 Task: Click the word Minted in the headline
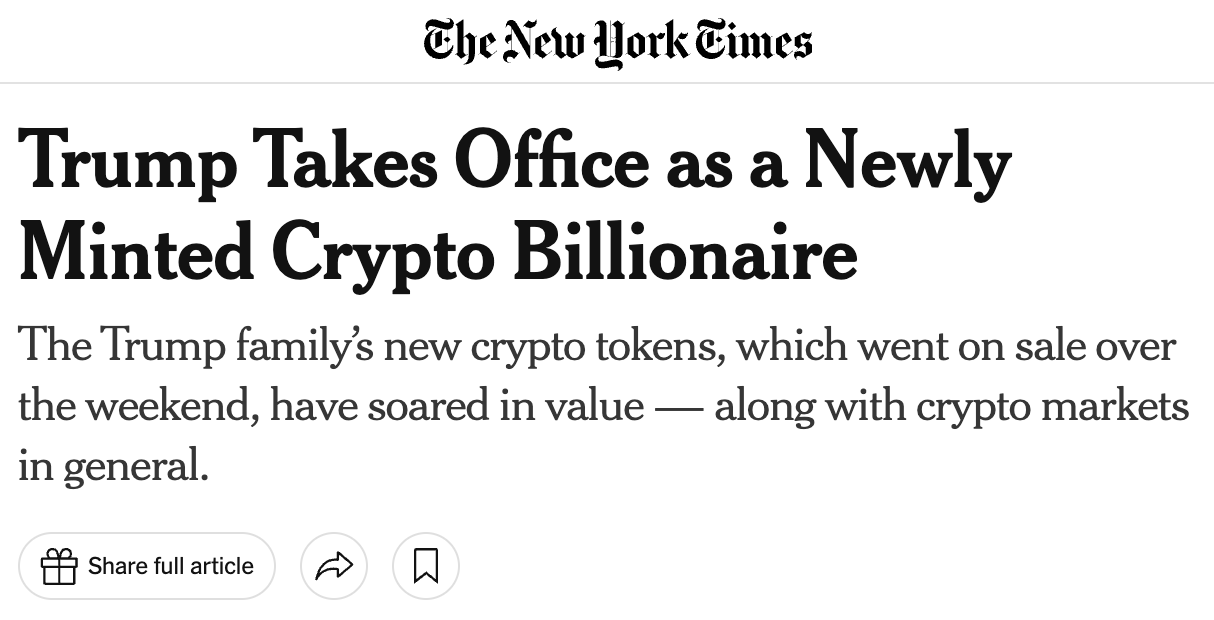pos(136,253)
